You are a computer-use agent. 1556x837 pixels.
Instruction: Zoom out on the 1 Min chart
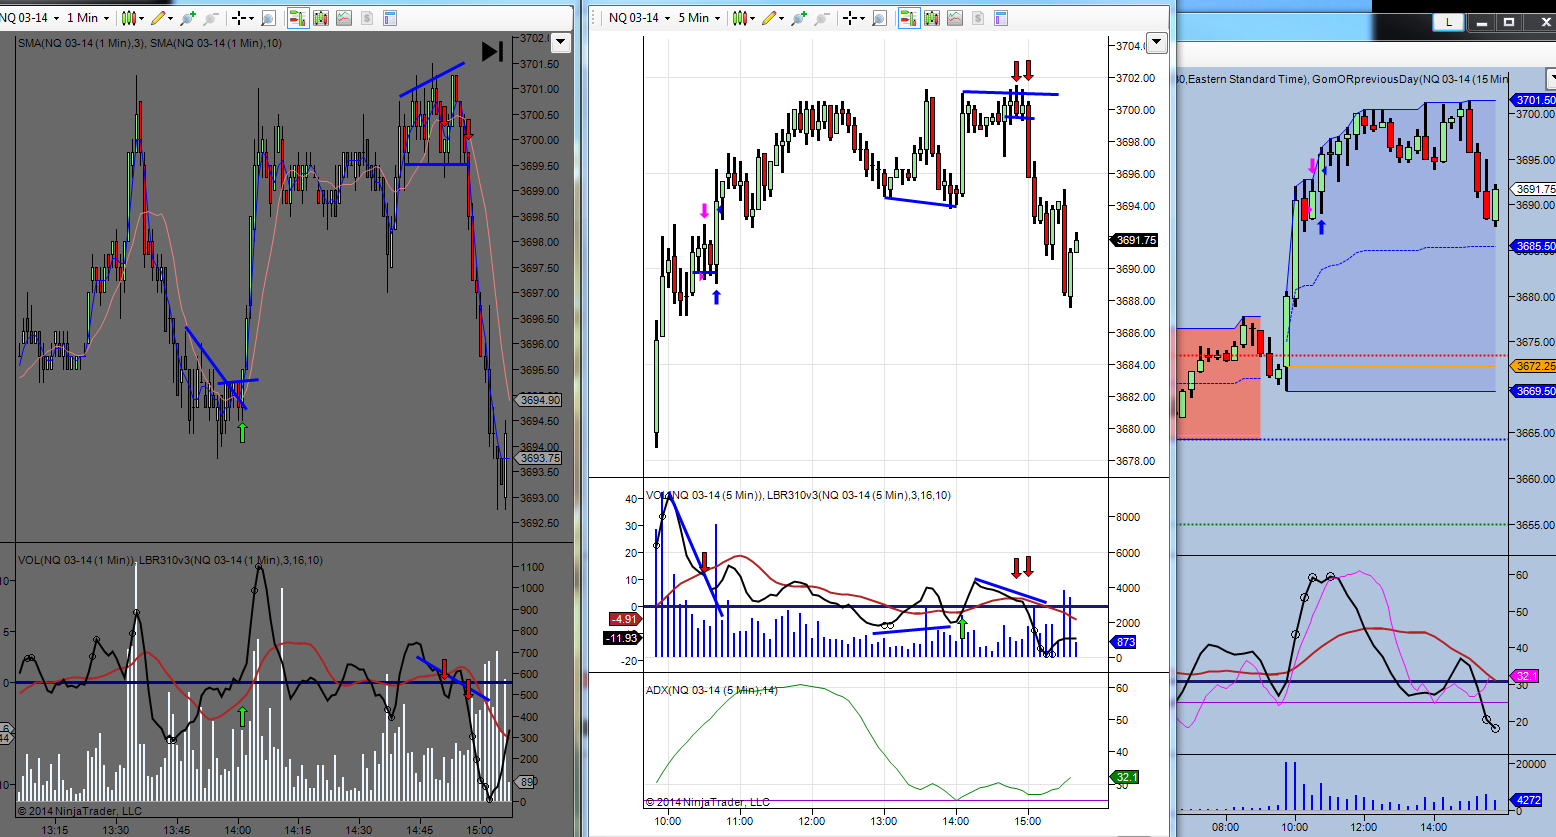pos(211,18)
